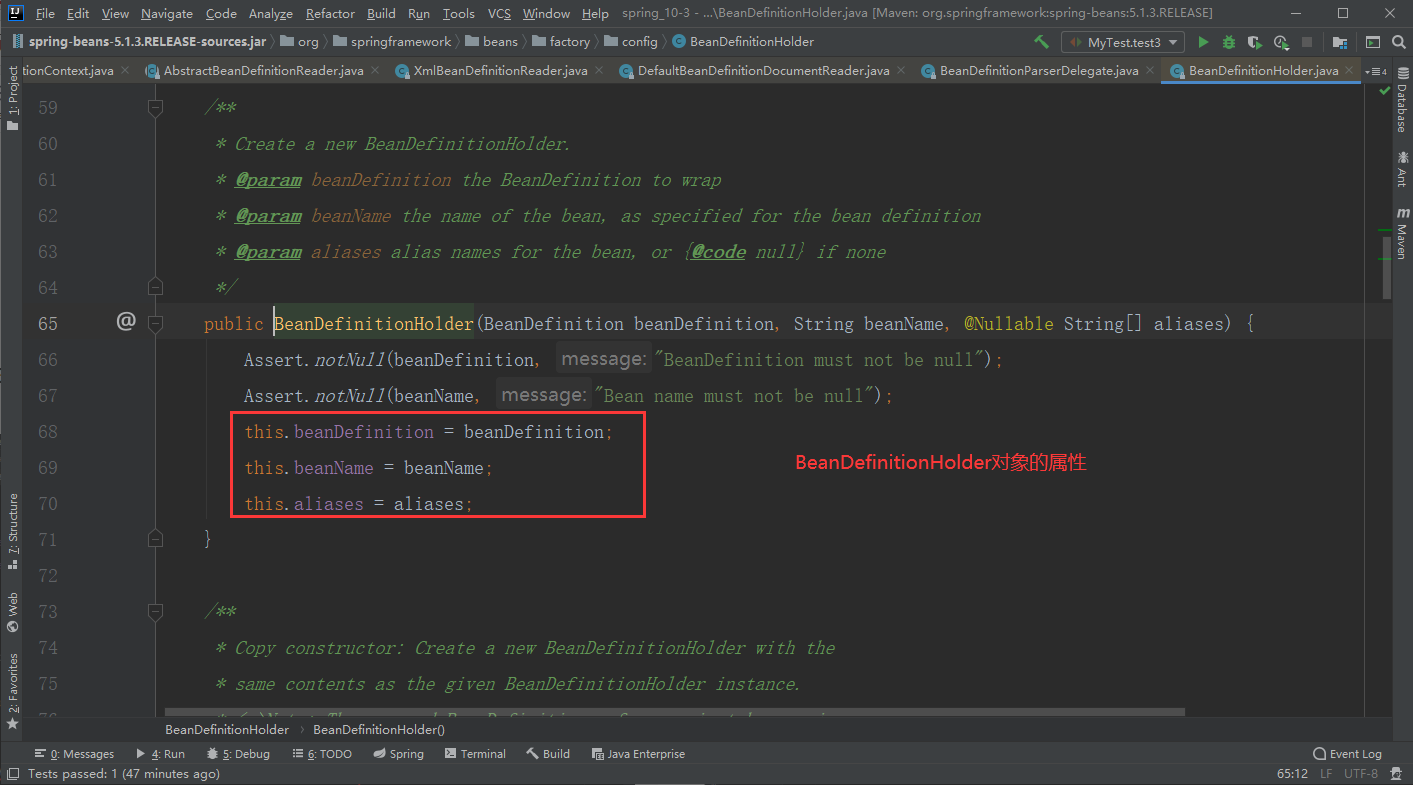
Task: Open the Structure tool window
Action: (x=12, y=531)
